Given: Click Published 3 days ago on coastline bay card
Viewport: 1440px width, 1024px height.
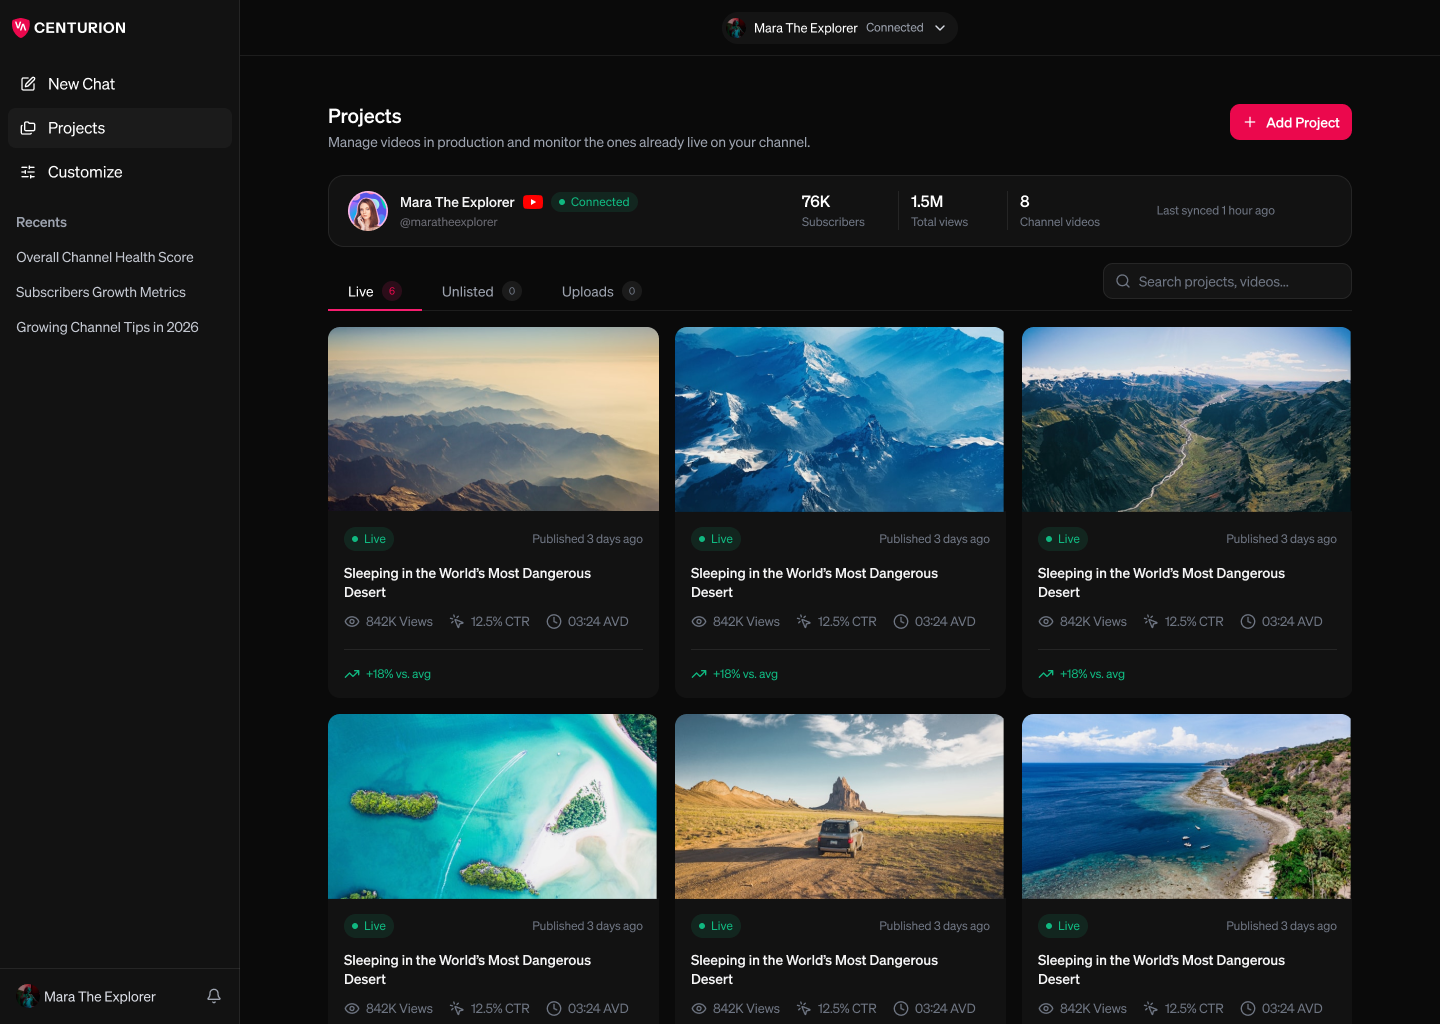Looking at the screenshot, I should tap(1281, 926).
